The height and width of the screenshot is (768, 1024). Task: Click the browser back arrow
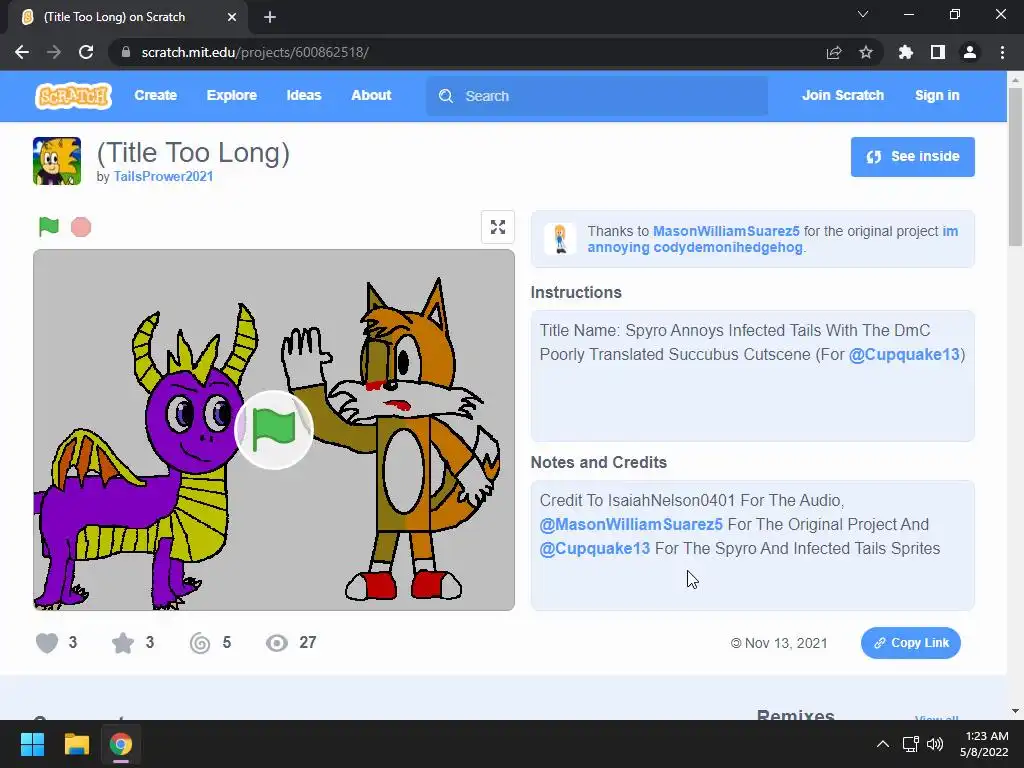point(22,52)
